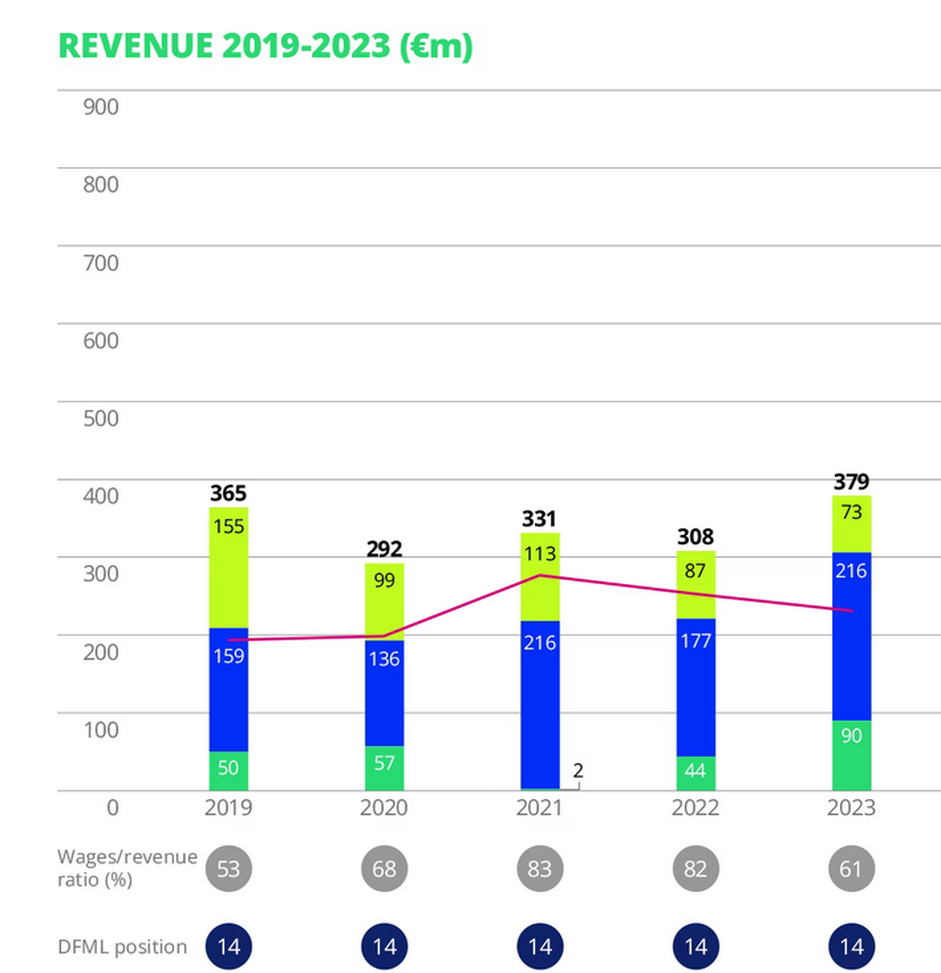Select the DFML position circle under 2019
This screenshot has width=941, height=973.
click(x=229, y=946)
